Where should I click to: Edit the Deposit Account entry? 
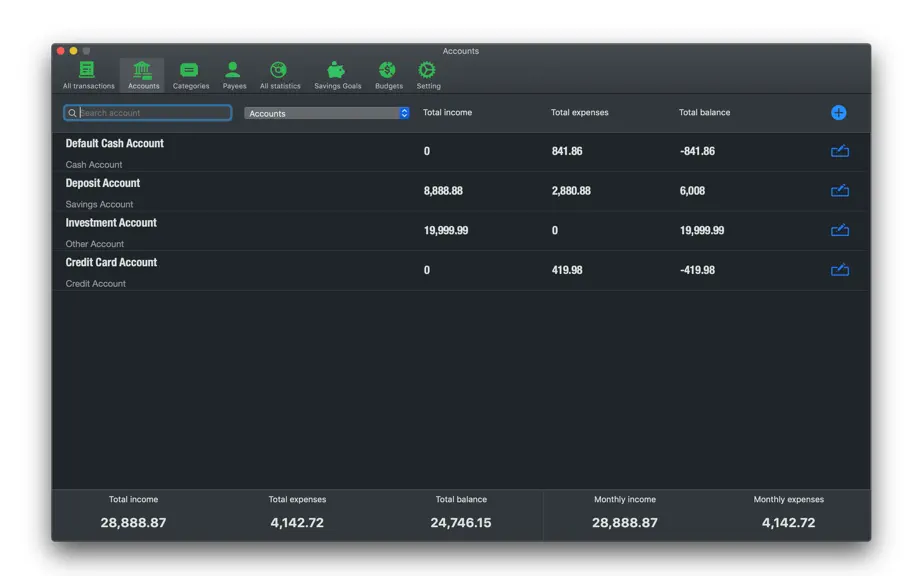(x=840, y=190)
